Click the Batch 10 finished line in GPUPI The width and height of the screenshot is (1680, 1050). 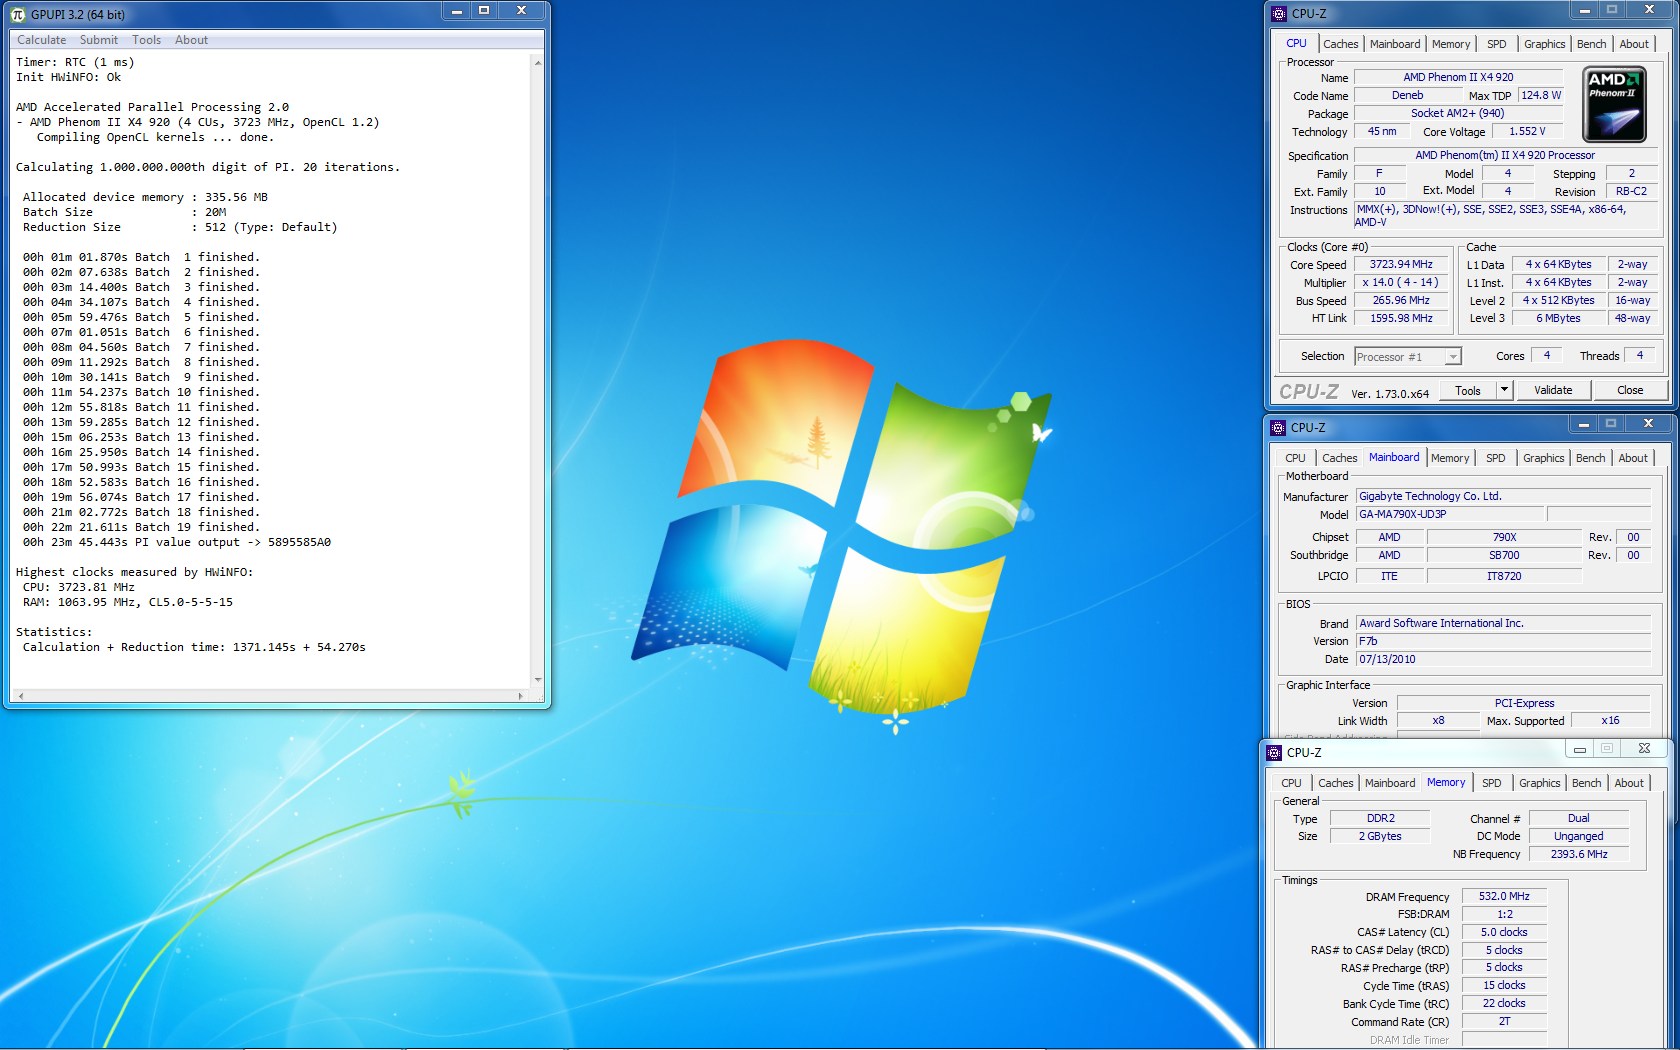click(x=141, y=393)
